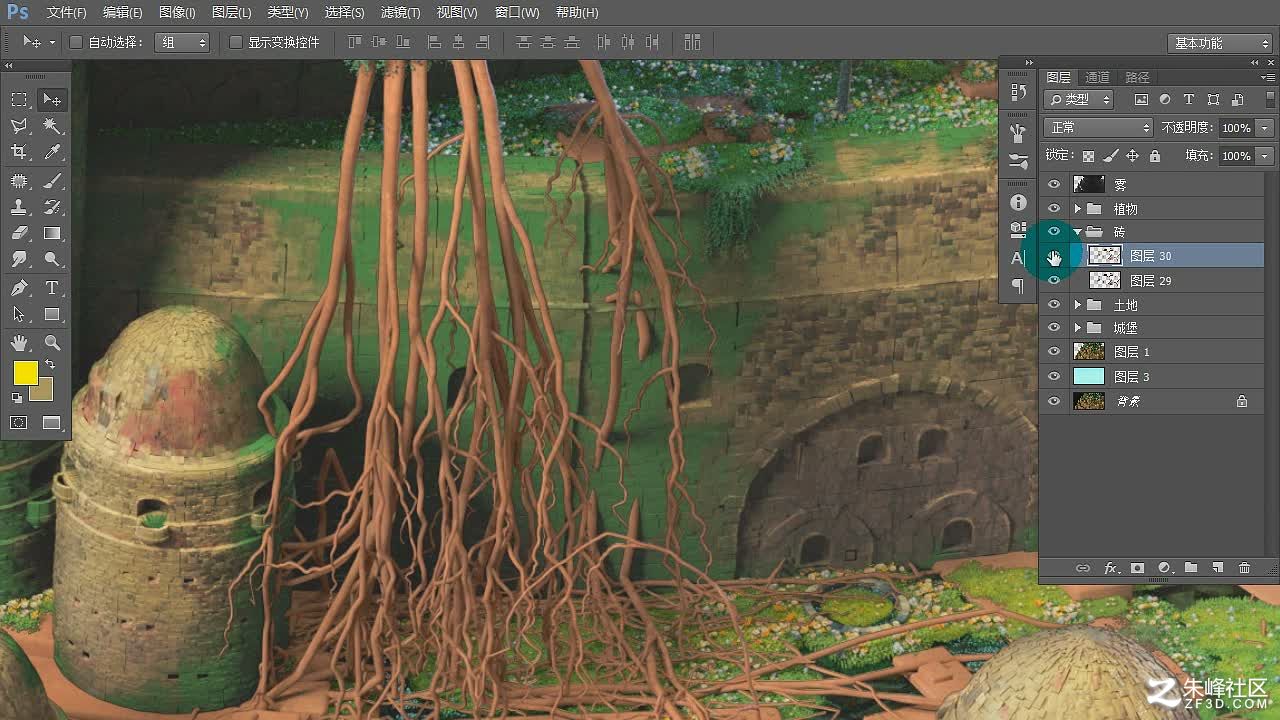Select the Eyedropper tool
Image resolution: width=1280 pixels, height=720 pixels.
pyautogui.click(x=52, y=152)
